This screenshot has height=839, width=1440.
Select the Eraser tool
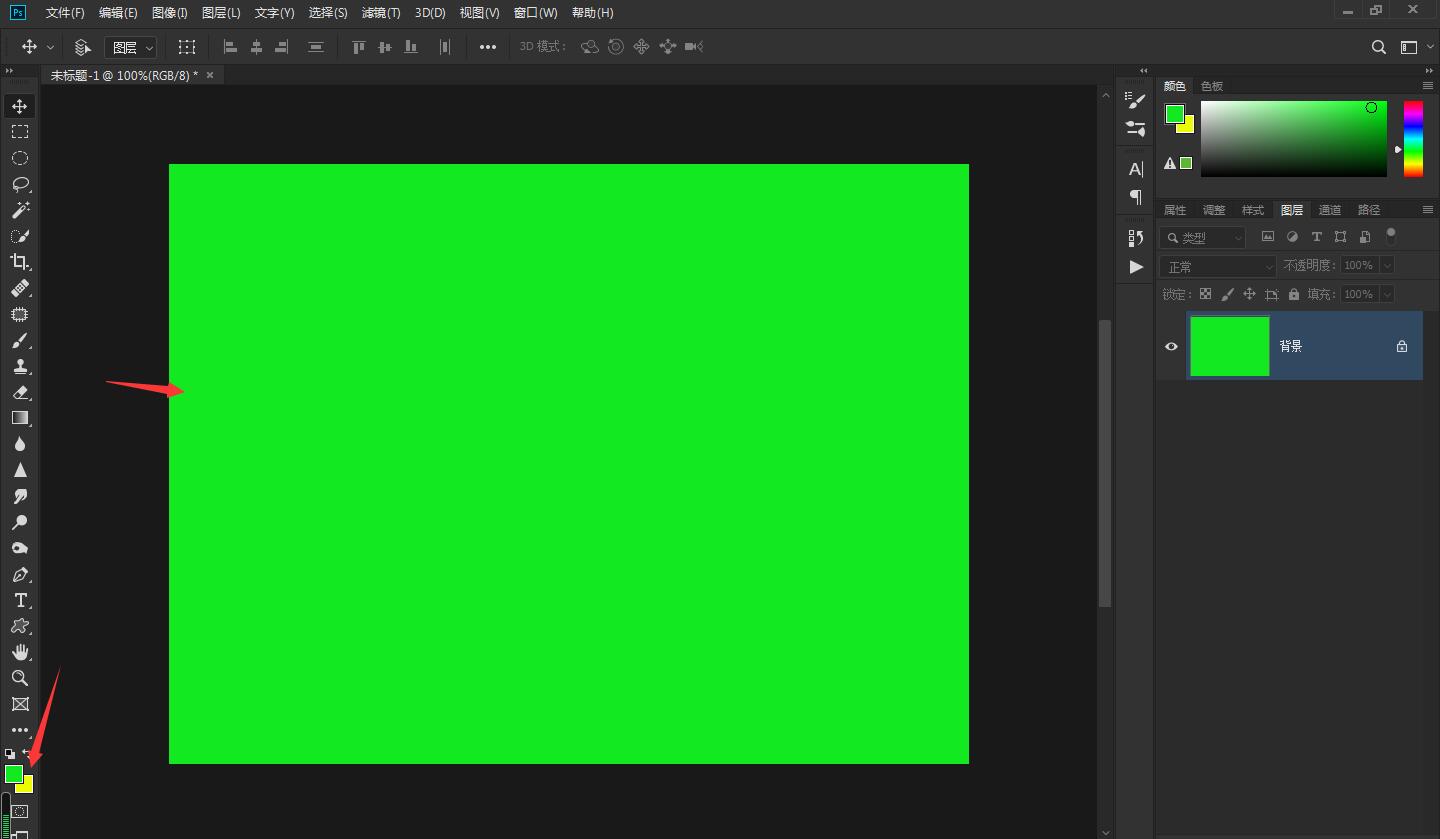coord(20,392)
